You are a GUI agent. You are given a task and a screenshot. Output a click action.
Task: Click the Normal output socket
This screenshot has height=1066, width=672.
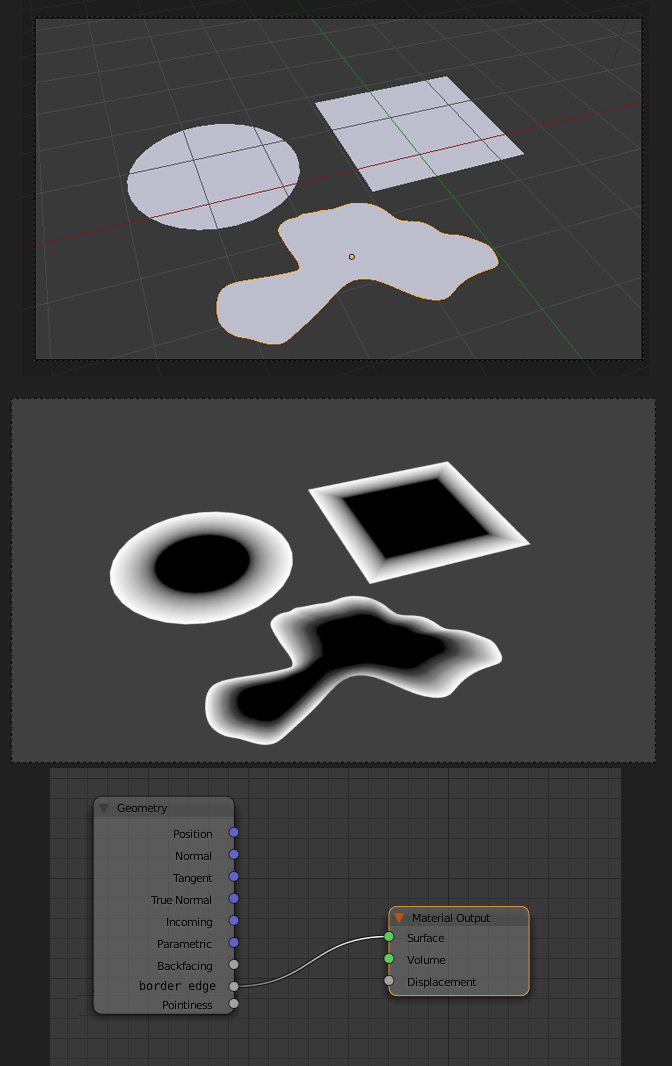point(233,855)
